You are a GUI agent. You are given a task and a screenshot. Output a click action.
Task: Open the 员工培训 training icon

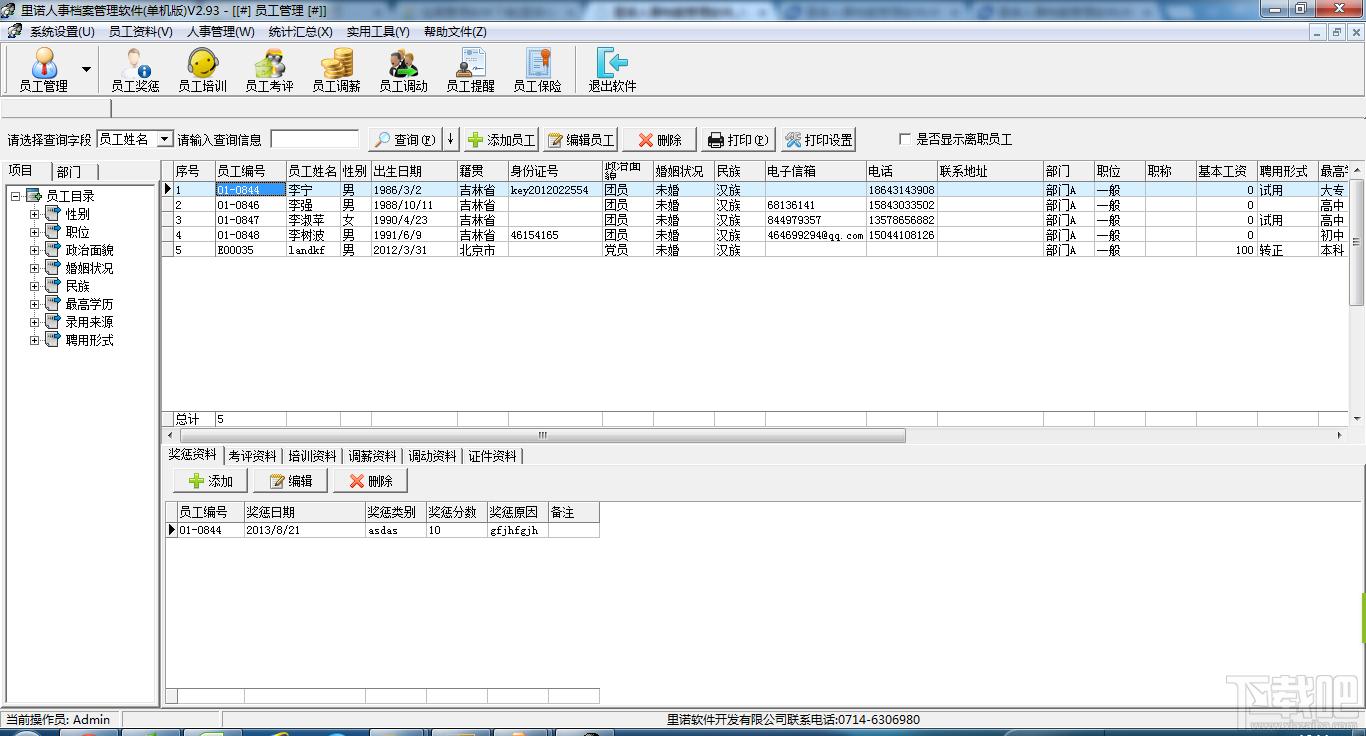point(202,69)
